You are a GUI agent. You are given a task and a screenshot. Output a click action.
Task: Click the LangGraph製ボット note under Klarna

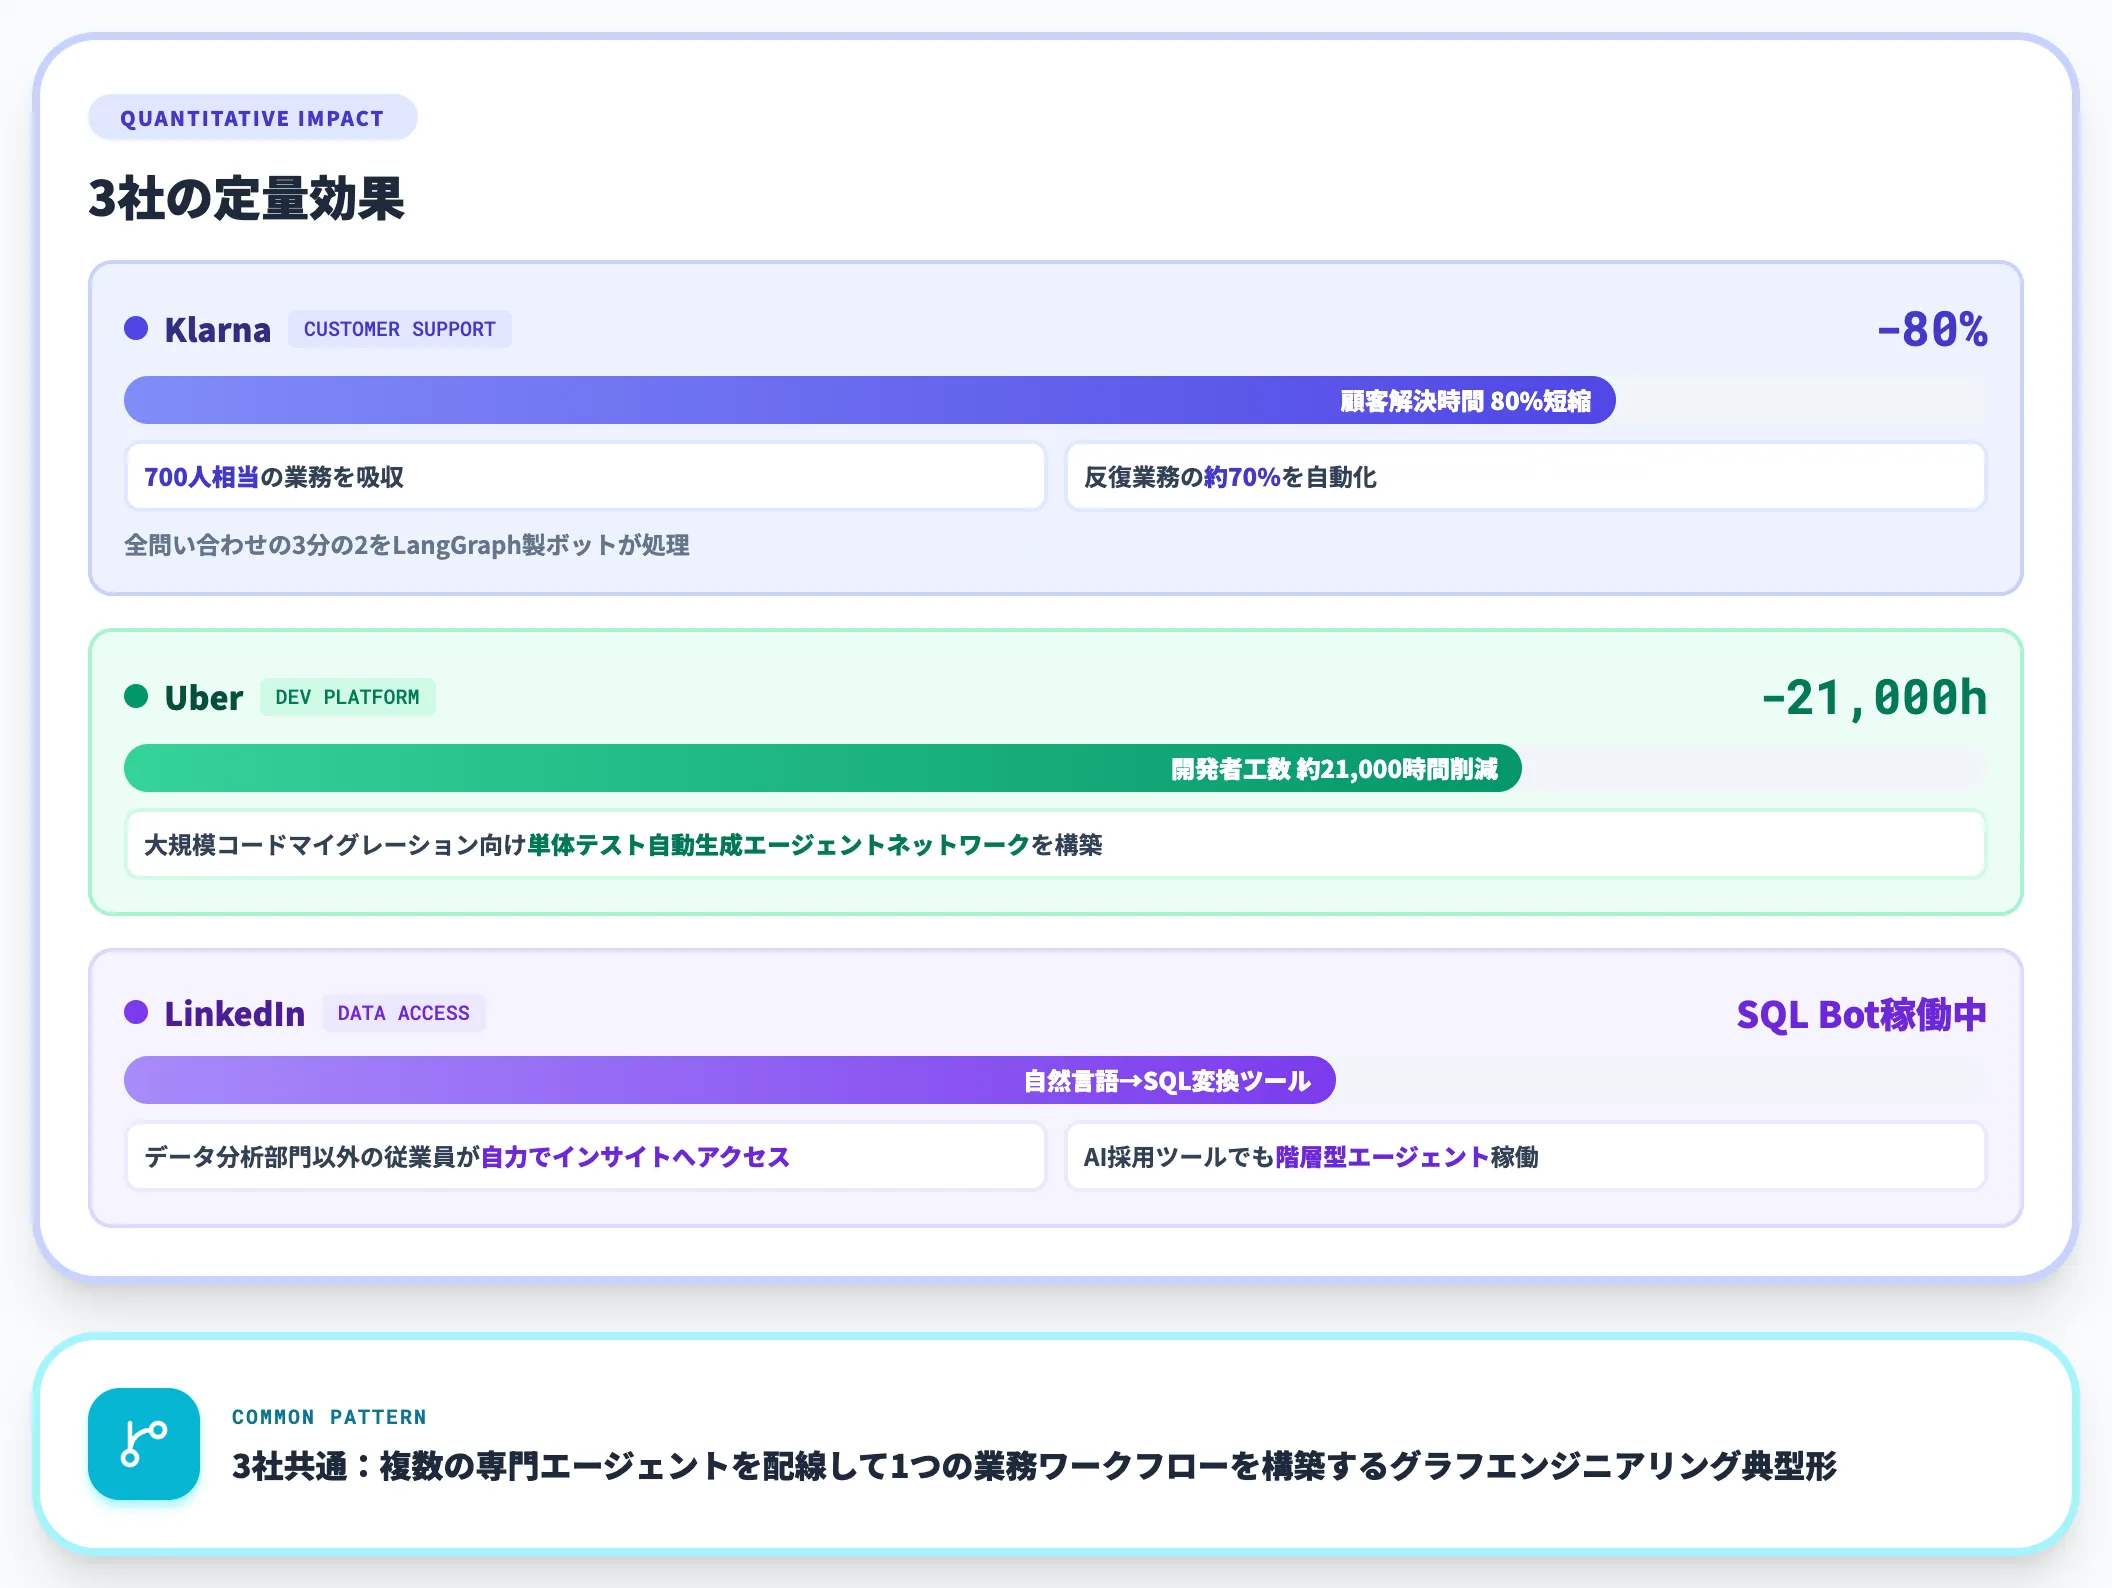point(407,545)
